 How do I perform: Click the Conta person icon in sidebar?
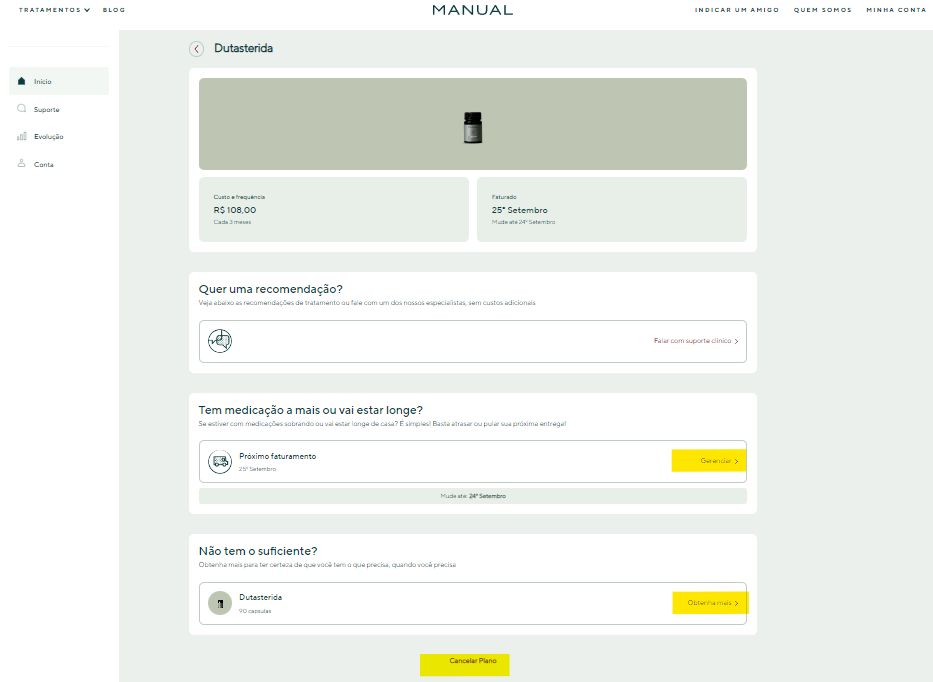point(22,164)
